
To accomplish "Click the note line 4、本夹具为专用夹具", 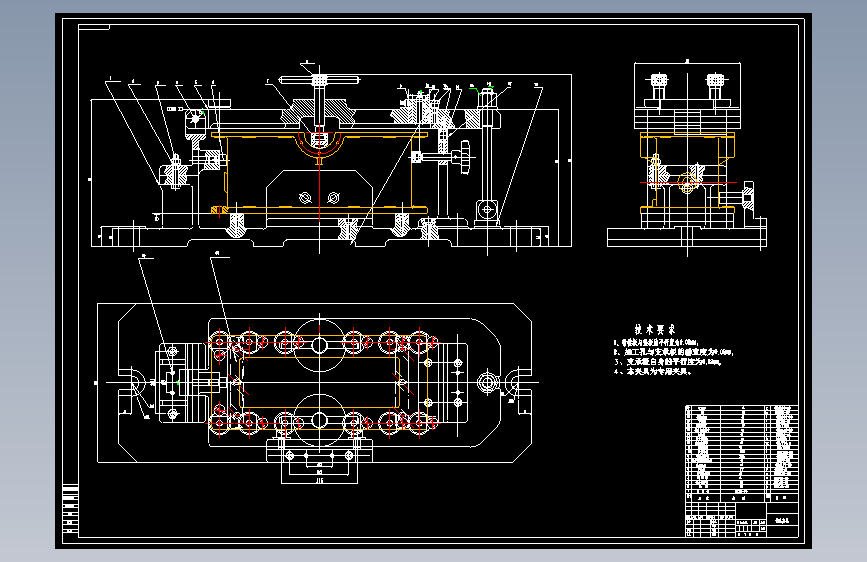I will tap(653, 372).
